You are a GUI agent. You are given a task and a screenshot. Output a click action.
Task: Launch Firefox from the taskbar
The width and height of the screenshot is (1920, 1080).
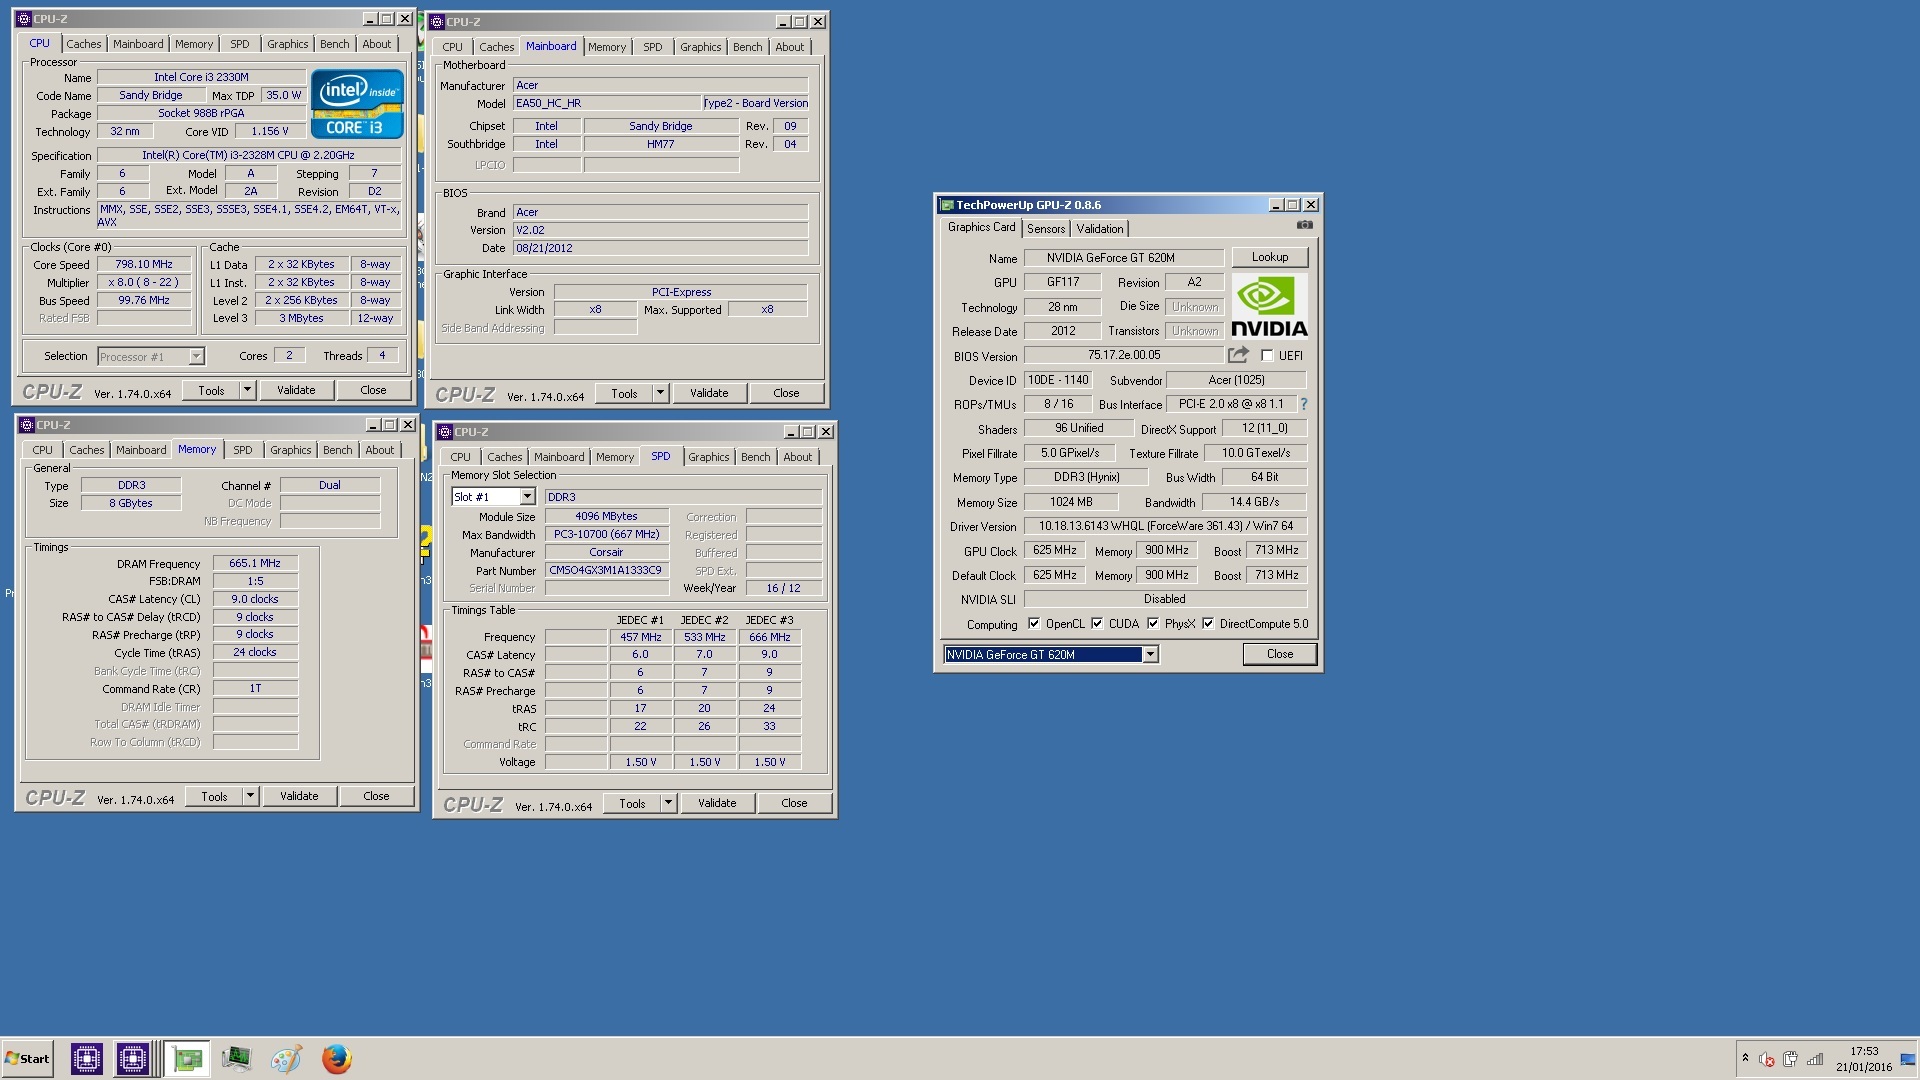point(336,1059)
